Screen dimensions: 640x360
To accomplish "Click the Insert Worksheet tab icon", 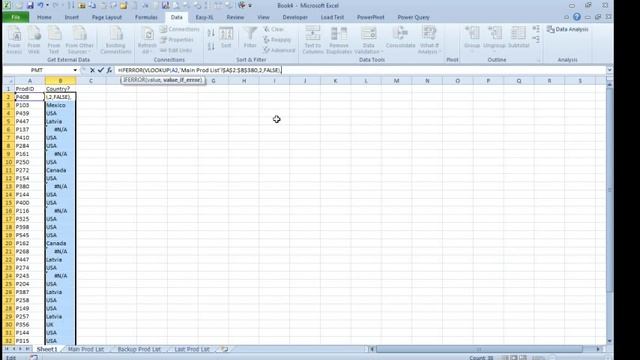I will [x=224, y=349].
